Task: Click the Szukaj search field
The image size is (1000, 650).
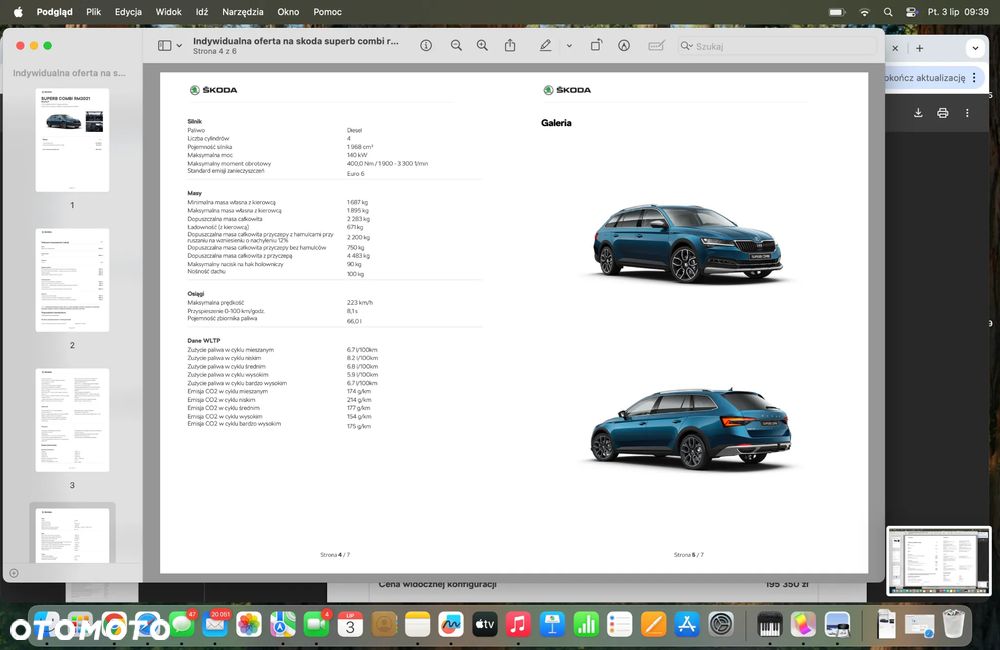Action: click(x=778, y=46)
